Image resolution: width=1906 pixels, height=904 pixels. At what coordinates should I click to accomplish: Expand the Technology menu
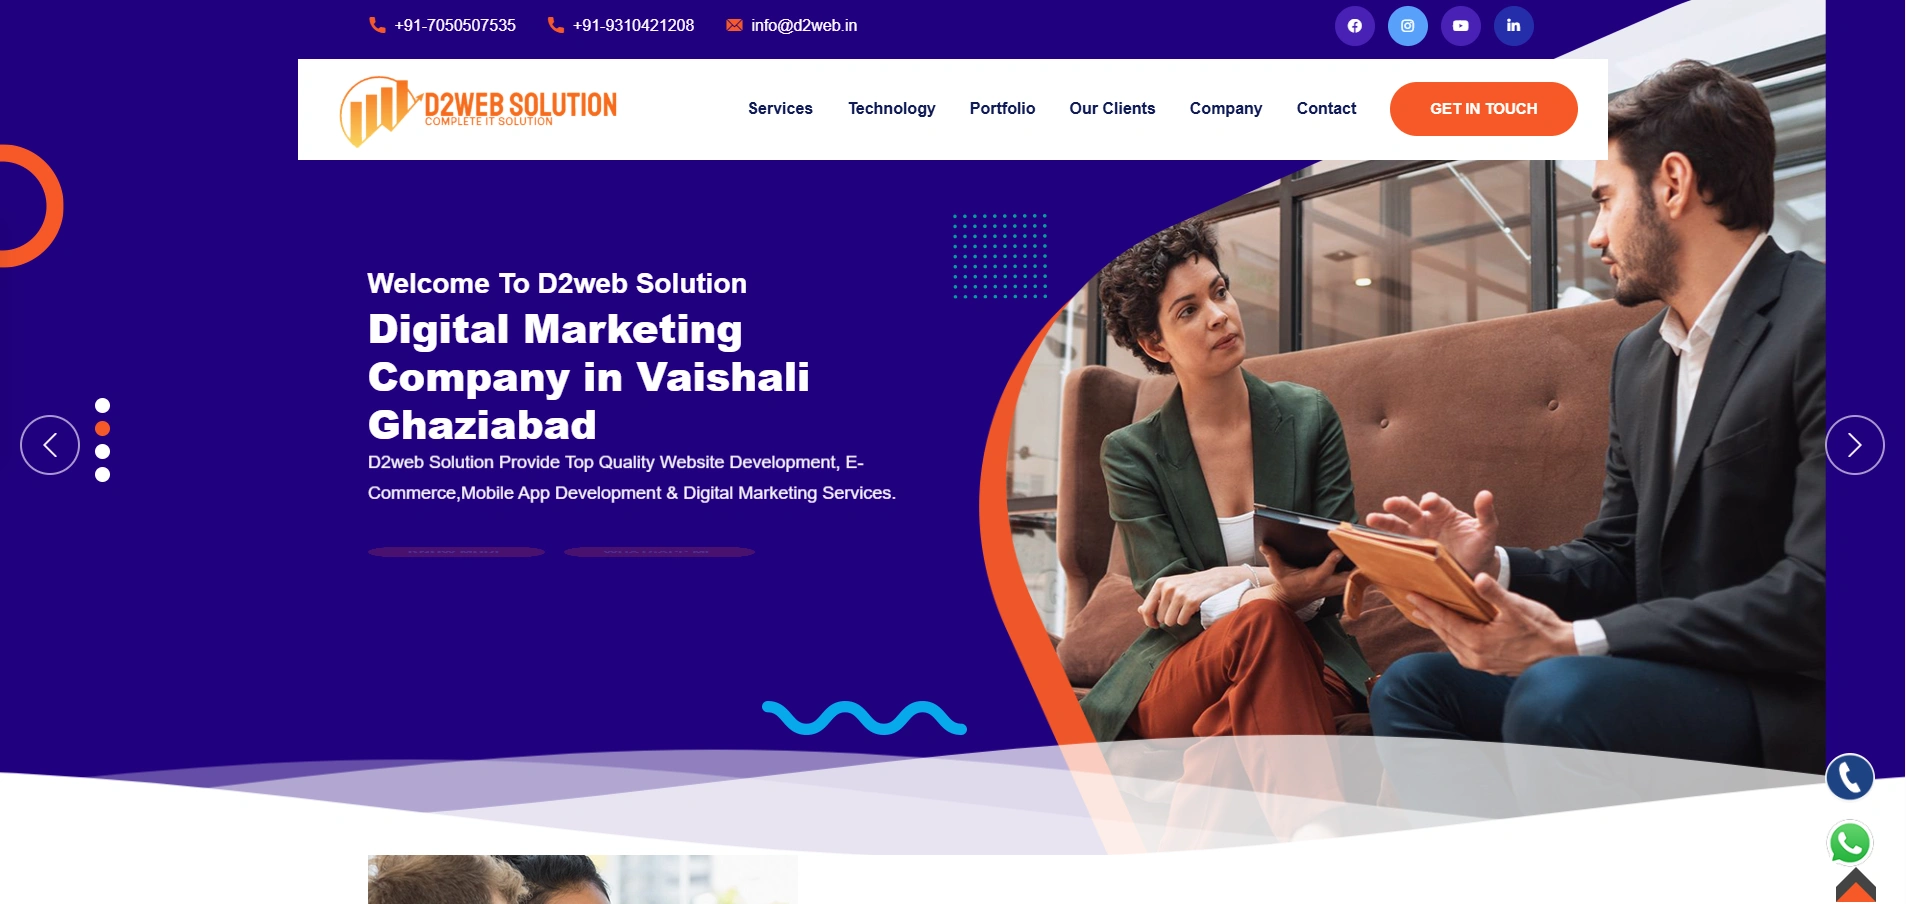pos(892,108)
